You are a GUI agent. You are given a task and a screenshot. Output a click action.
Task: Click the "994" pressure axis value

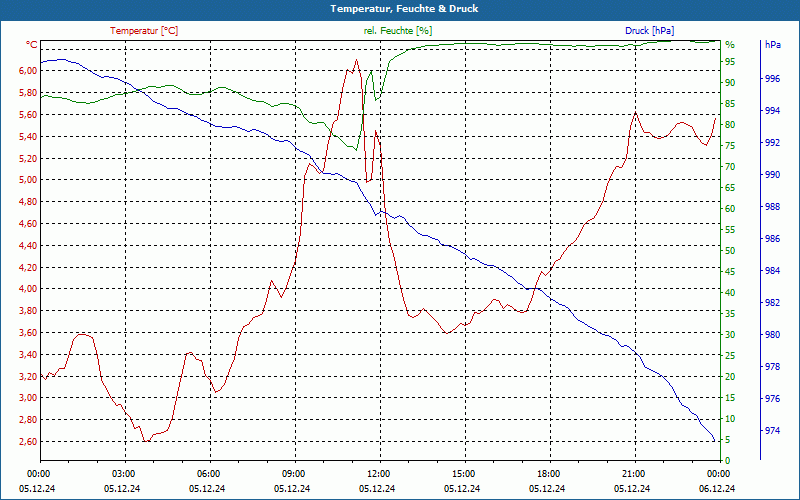point(773,111)
